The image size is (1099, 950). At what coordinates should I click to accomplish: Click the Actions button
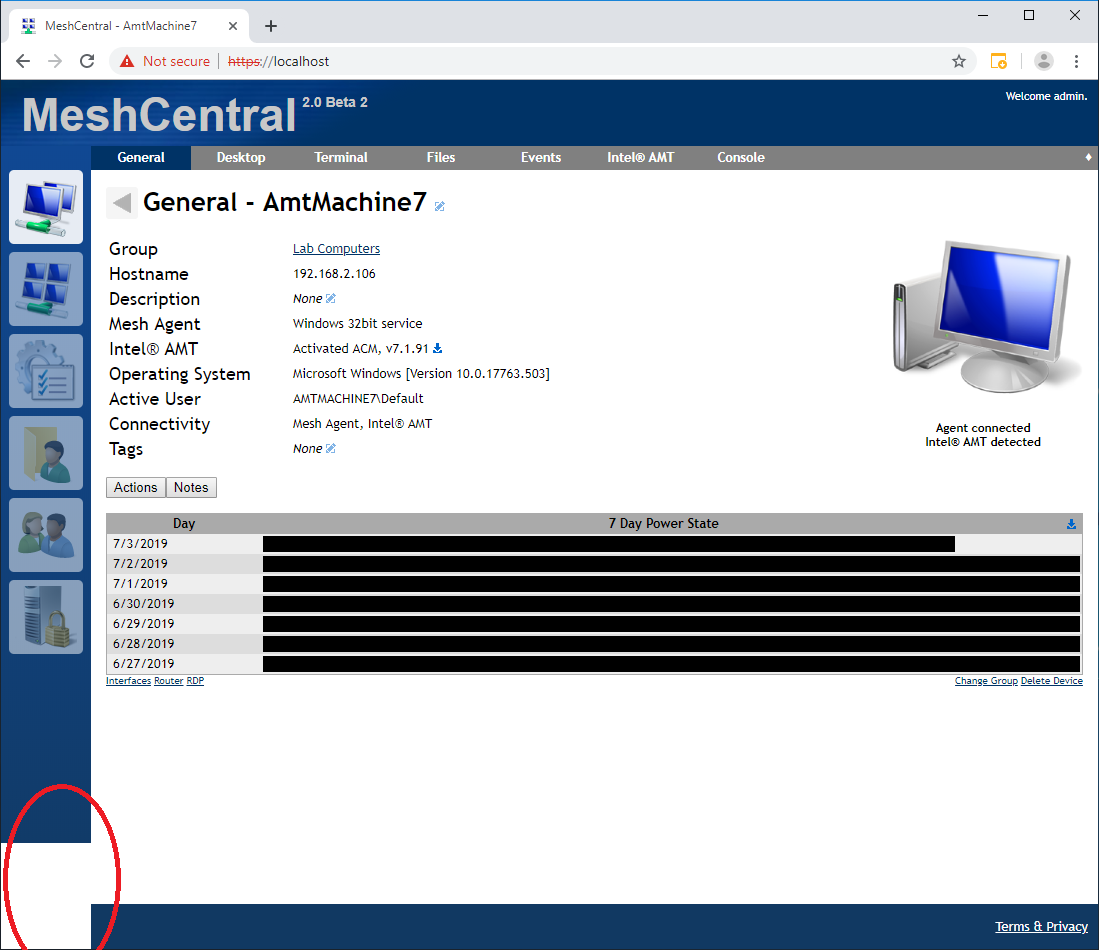click(x=135, y=487)
